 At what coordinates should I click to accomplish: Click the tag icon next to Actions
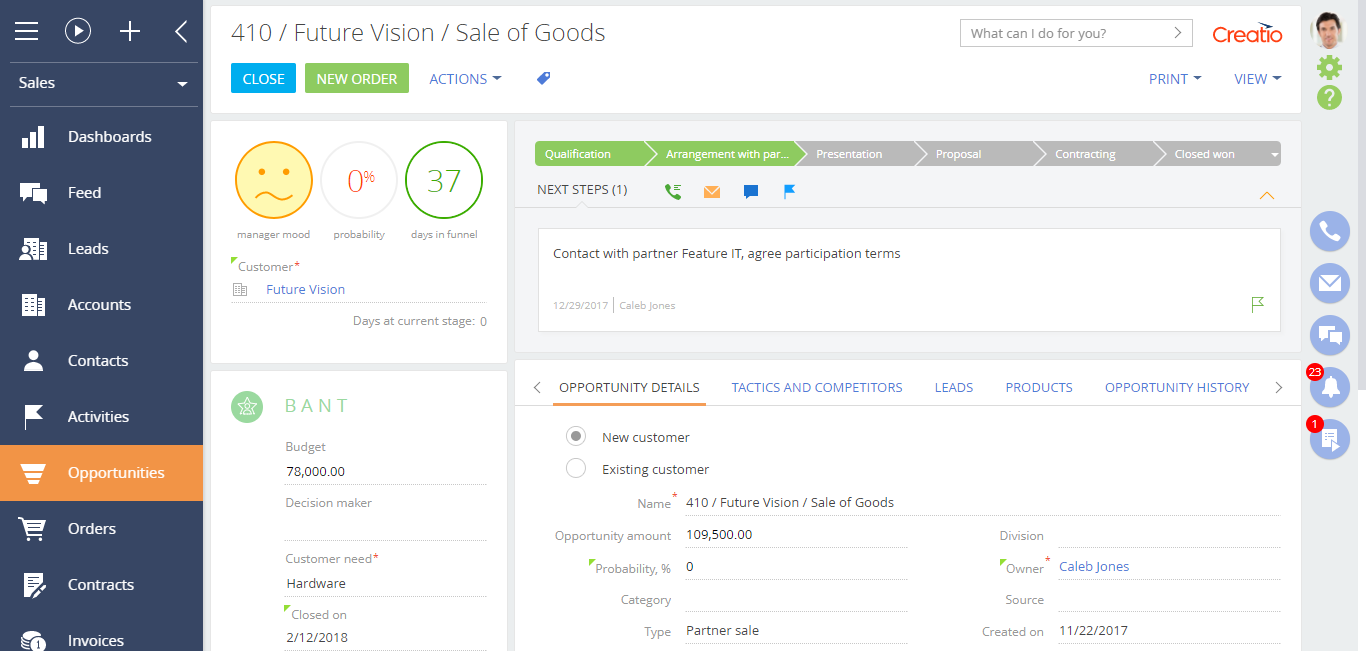(544, 78)
